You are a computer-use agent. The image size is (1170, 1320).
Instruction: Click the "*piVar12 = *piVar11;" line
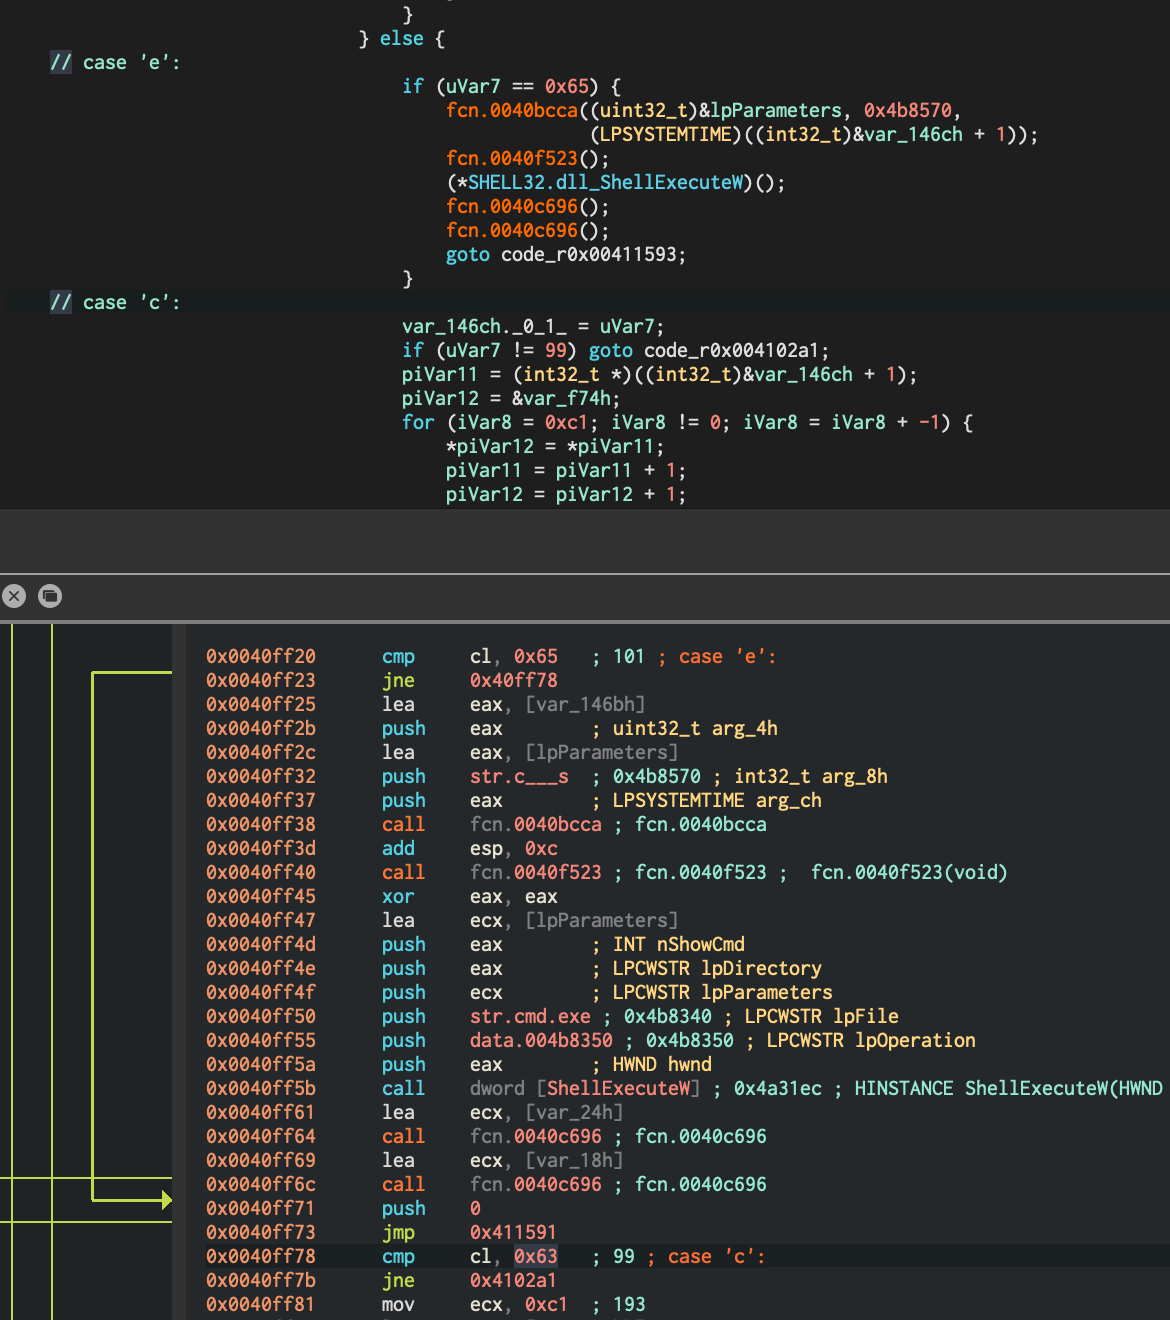click(555, 446)
